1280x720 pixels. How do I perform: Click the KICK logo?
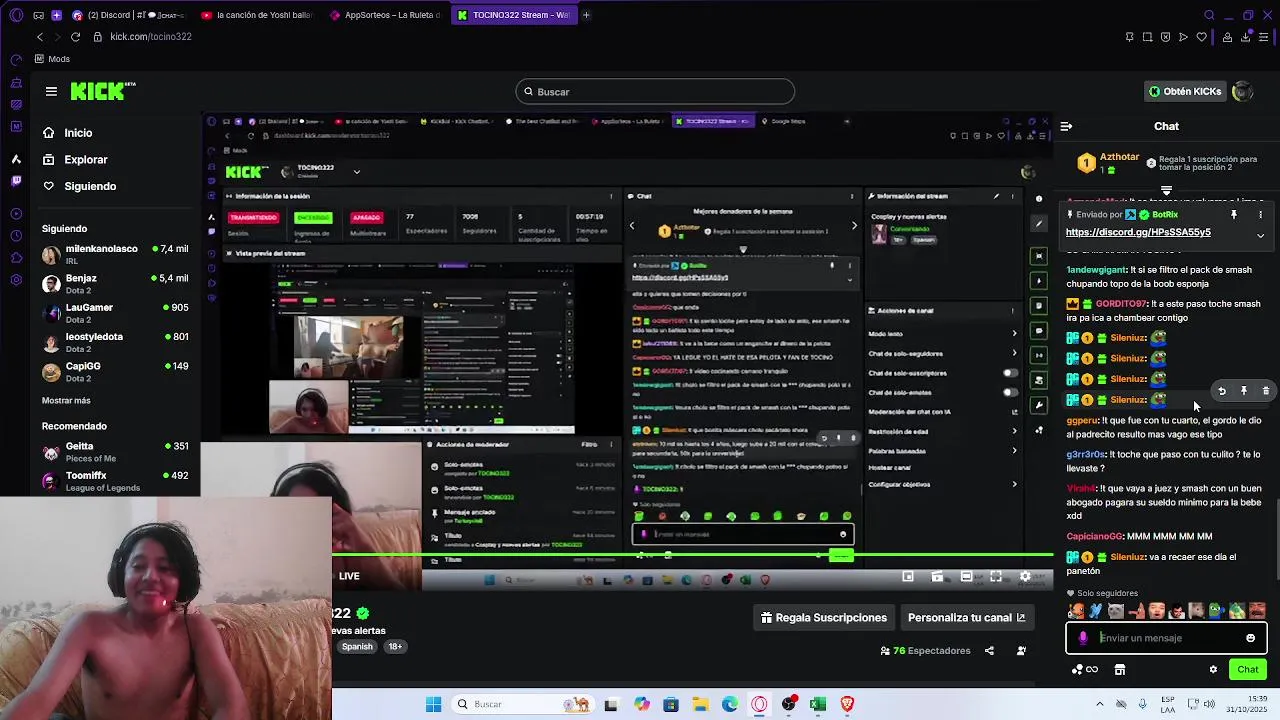click(103, 91)
